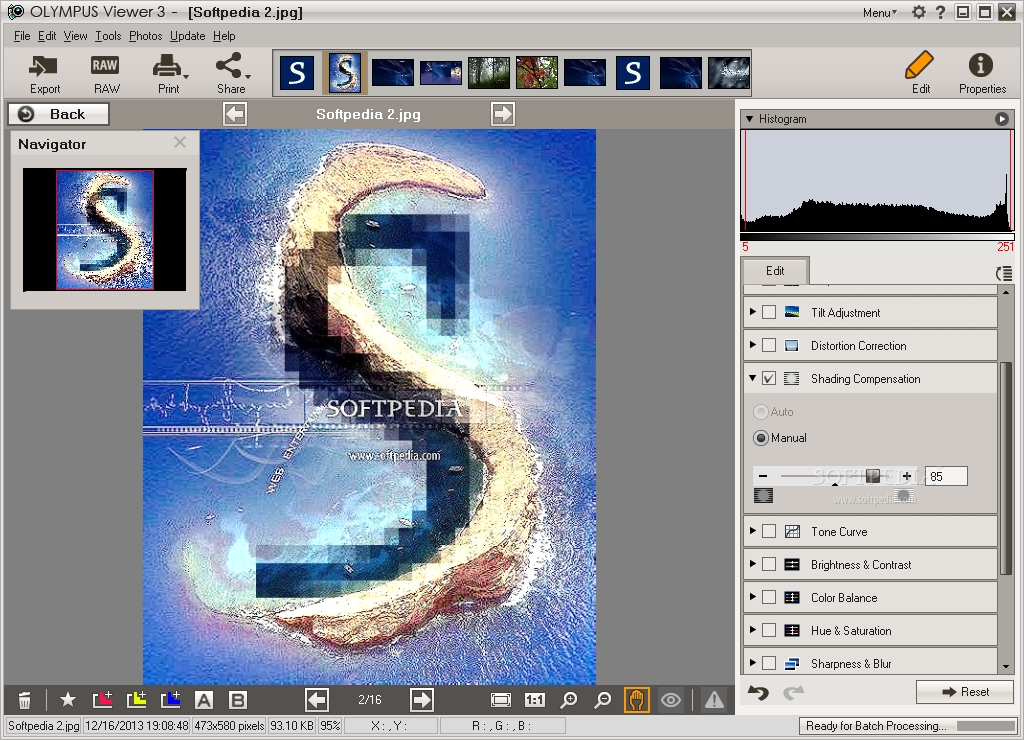Enable the Hue & Saturation checkbox
The height and width of the screenshot is (740, 1024).
pos(769,630)
